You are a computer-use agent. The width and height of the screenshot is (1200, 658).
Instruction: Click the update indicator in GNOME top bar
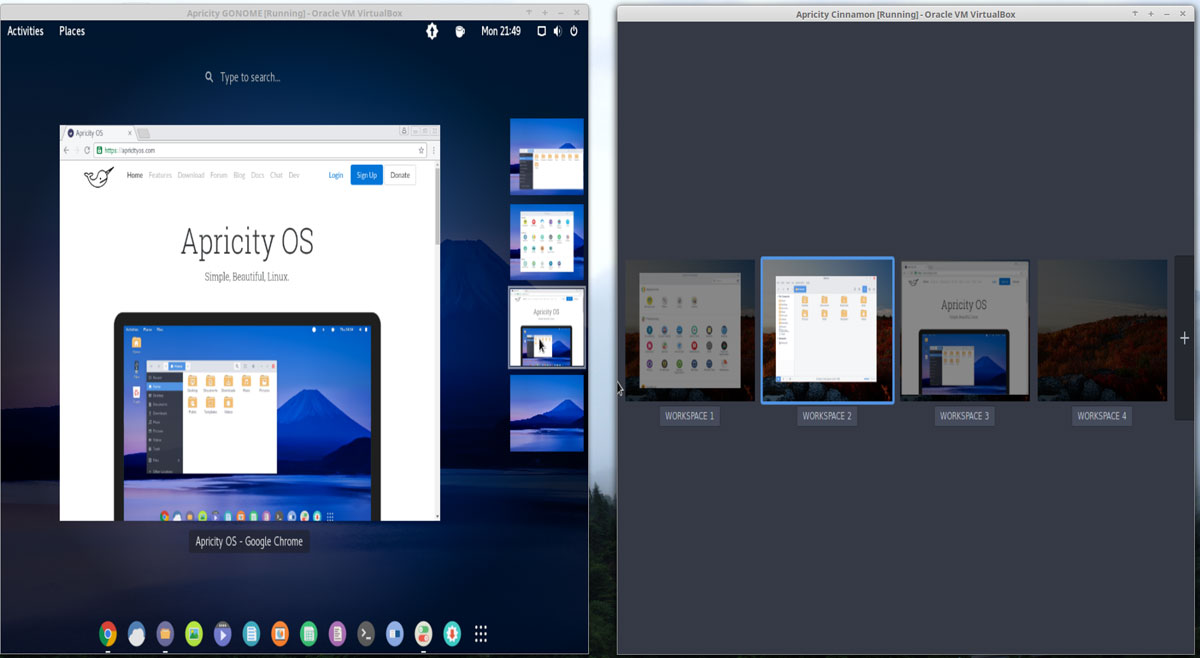coord(432,31)
